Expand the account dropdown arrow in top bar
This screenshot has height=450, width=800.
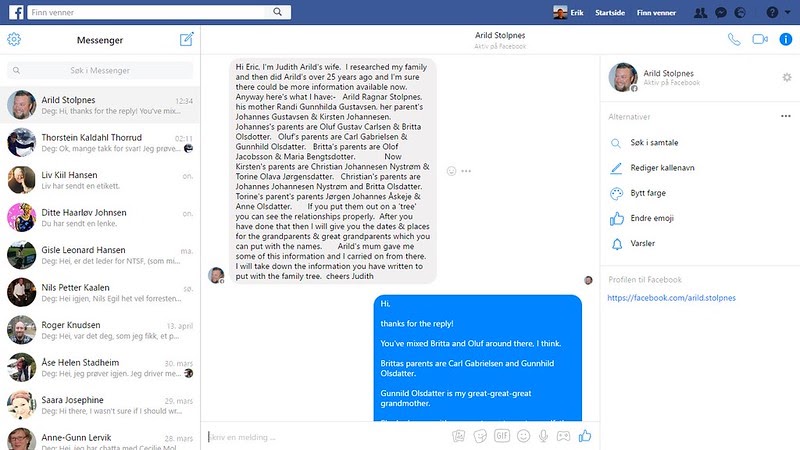[788, 12]
